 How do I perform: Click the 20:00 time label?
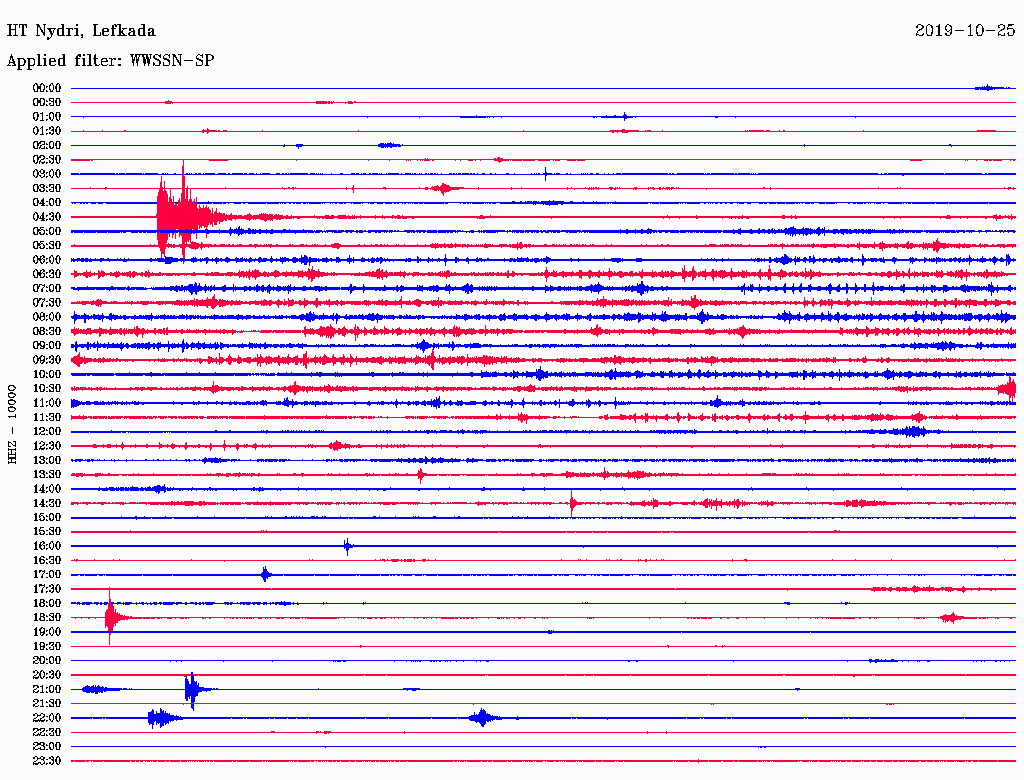pos(46,660)
